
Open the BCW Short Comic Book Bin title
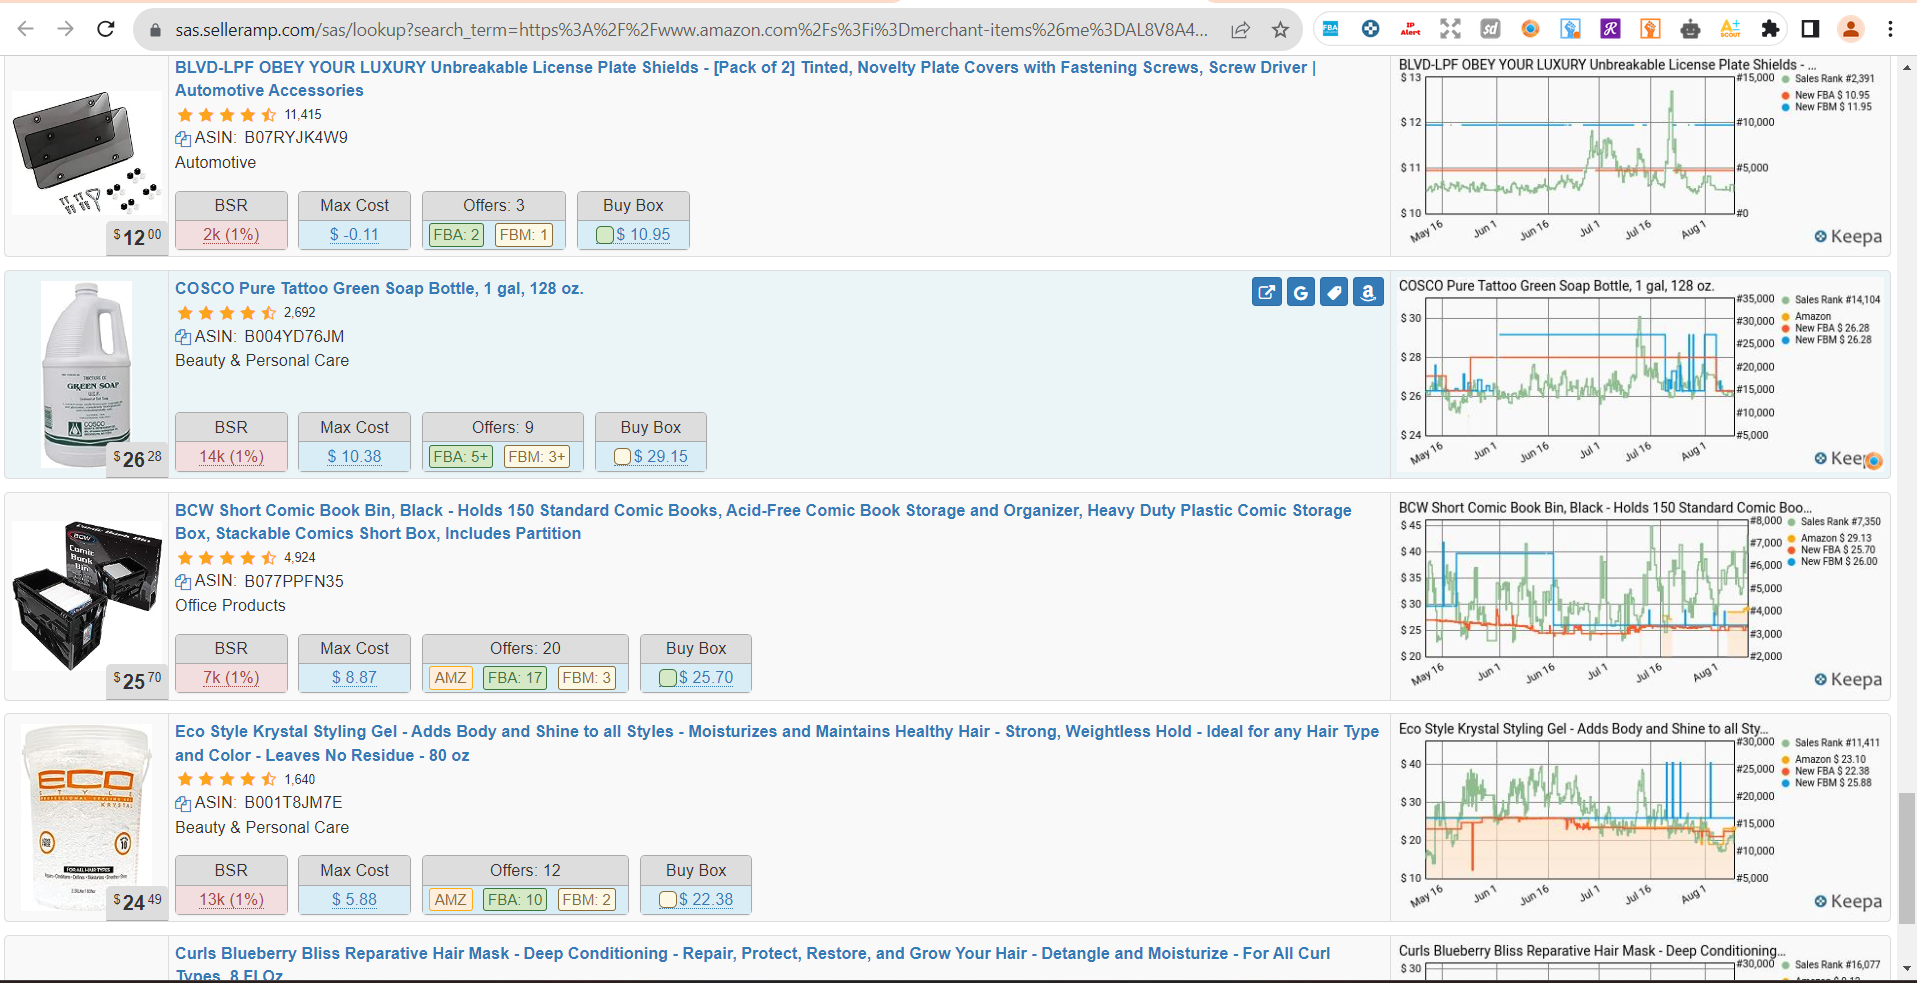pyautogui.click(x=763, y=522)
